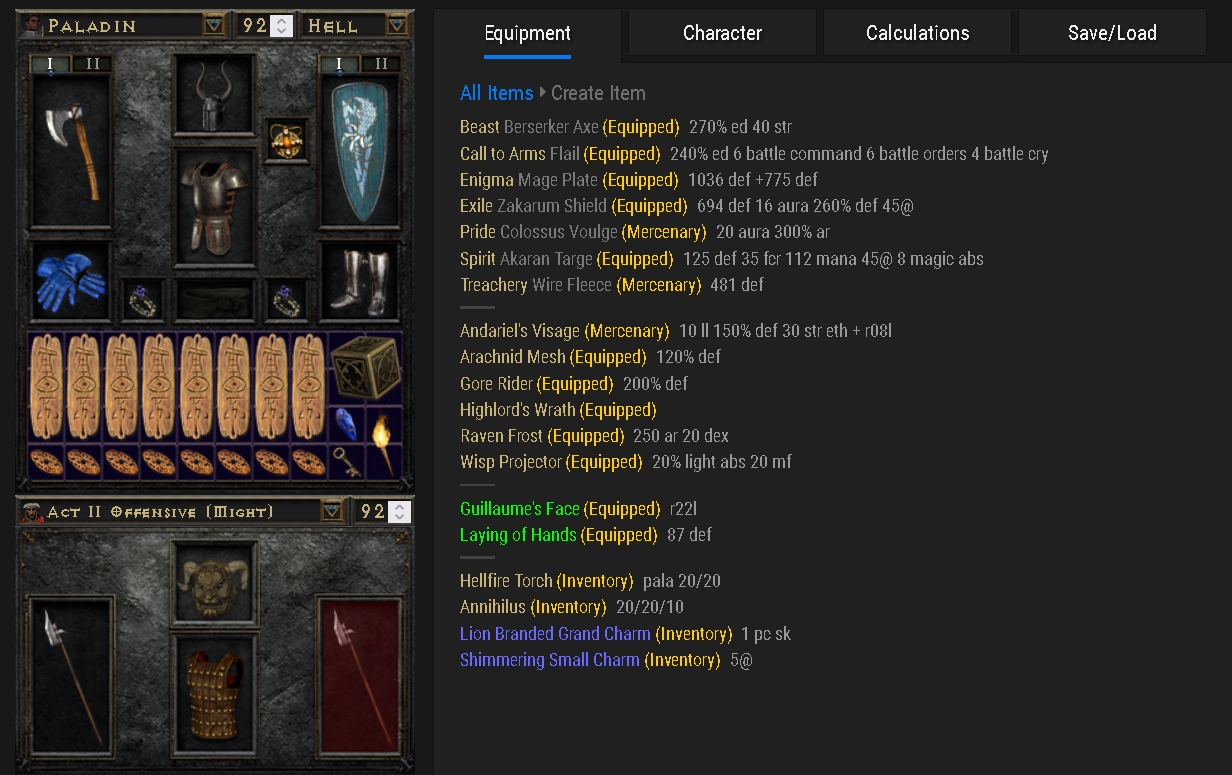Switch to shield set II on right
1232x775 pixels.
(x=380, y=64)
